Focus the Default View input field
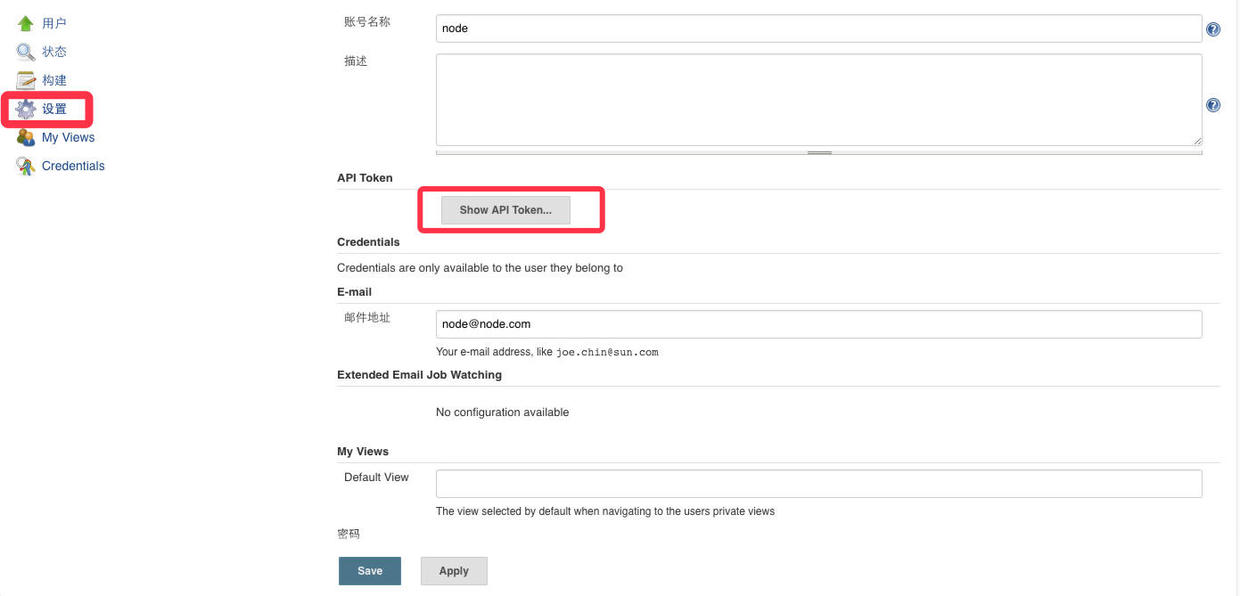The width and height of the screenshot is (1240, 596). pyautogui.click(x=819, y=484)
